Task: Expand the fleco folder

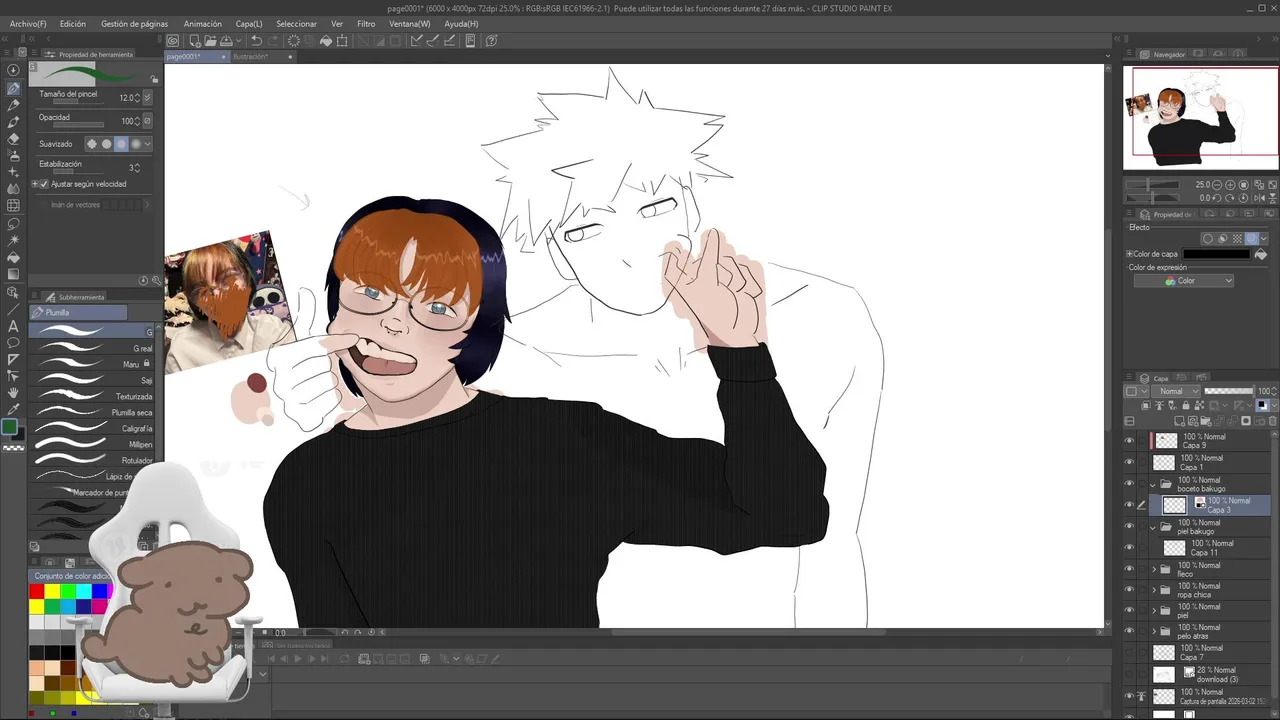Action: [x=1153, y=569]
